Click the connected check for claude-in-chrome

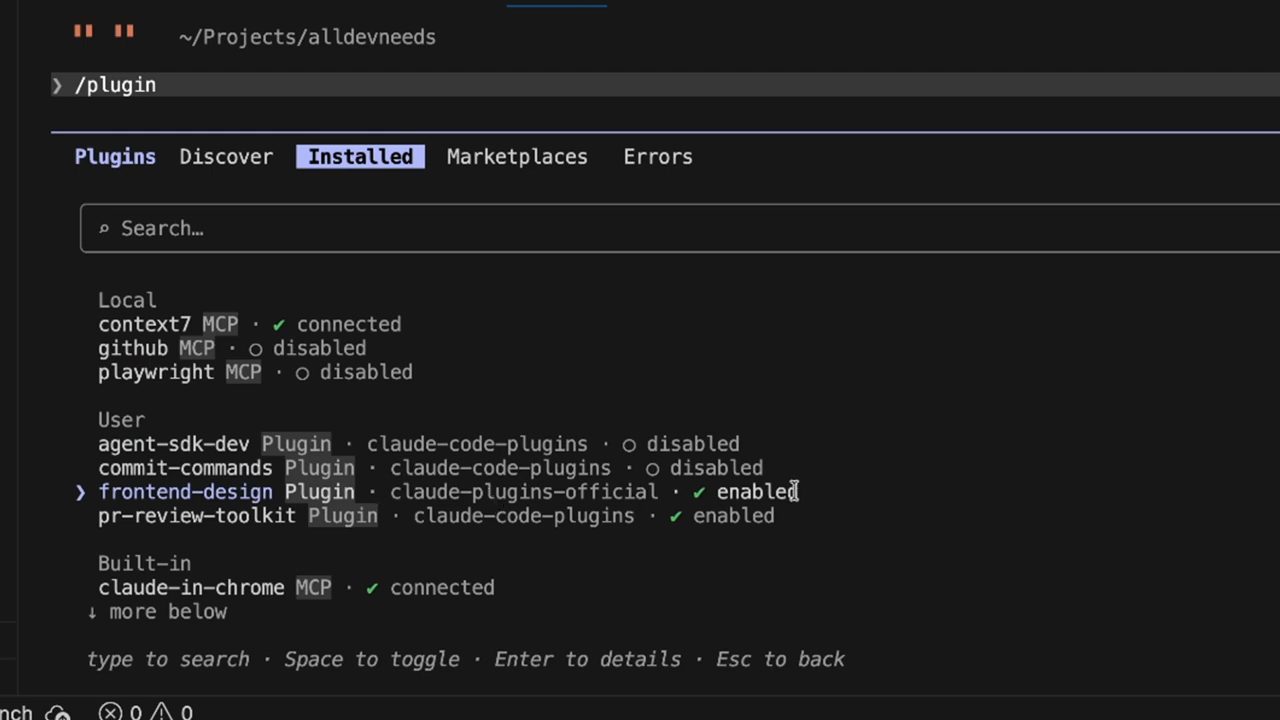coord(372,588)
